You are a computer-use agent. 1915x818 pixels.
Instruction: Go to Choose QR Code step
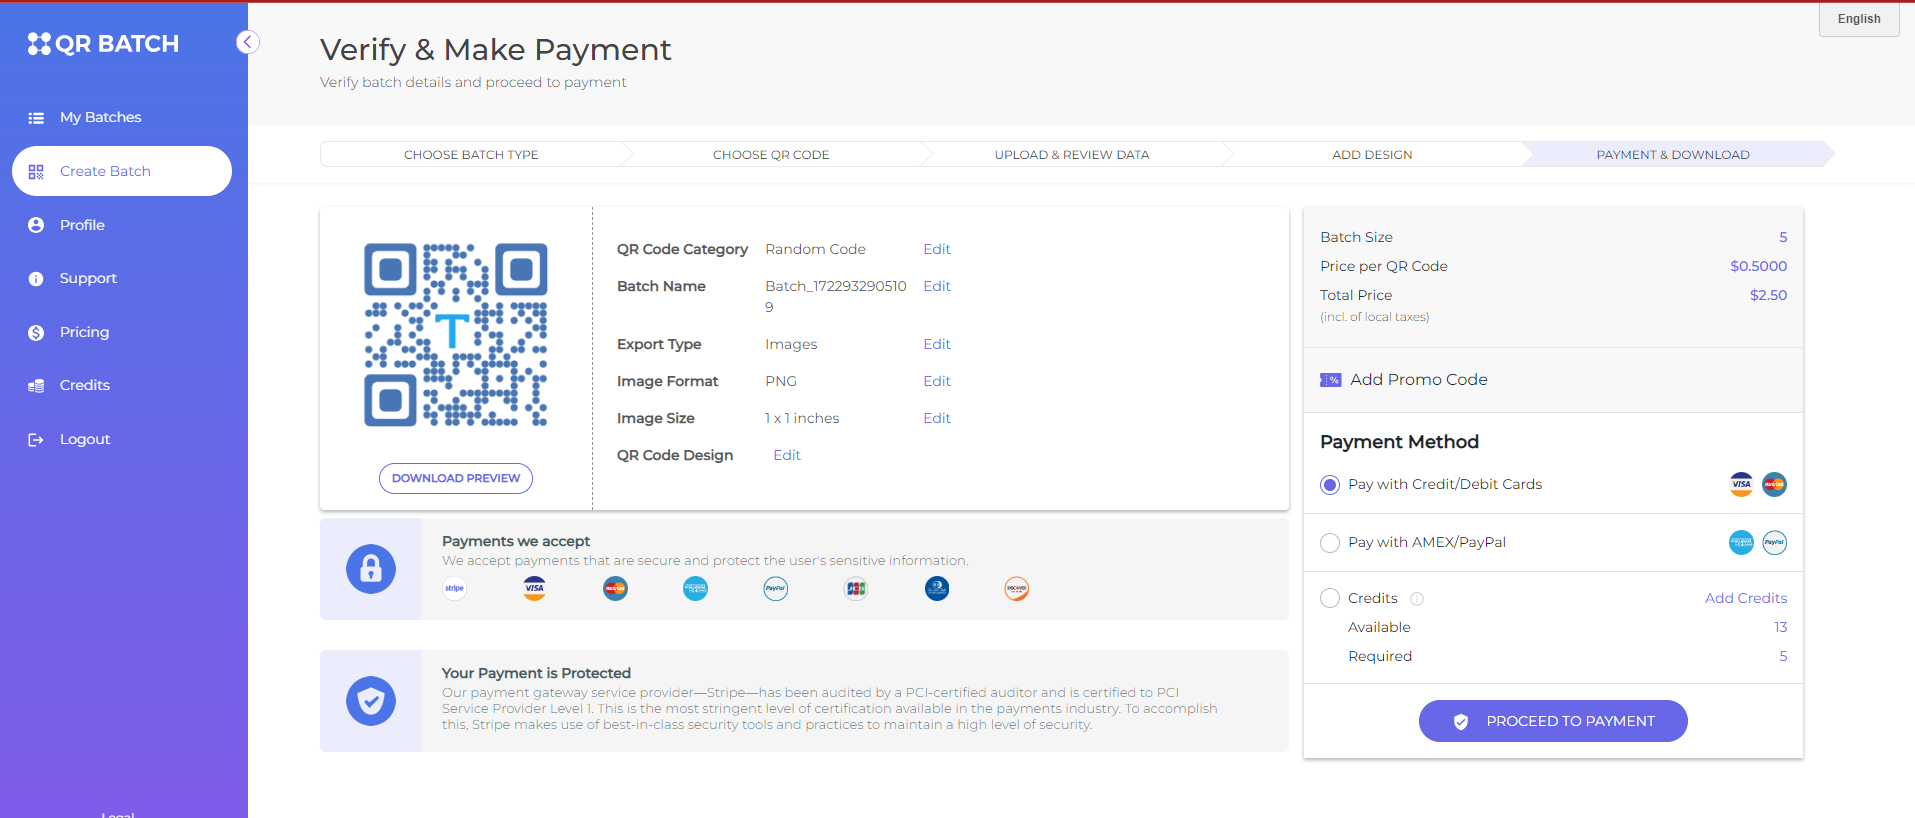pyautogui.click(x=771, y=154)
